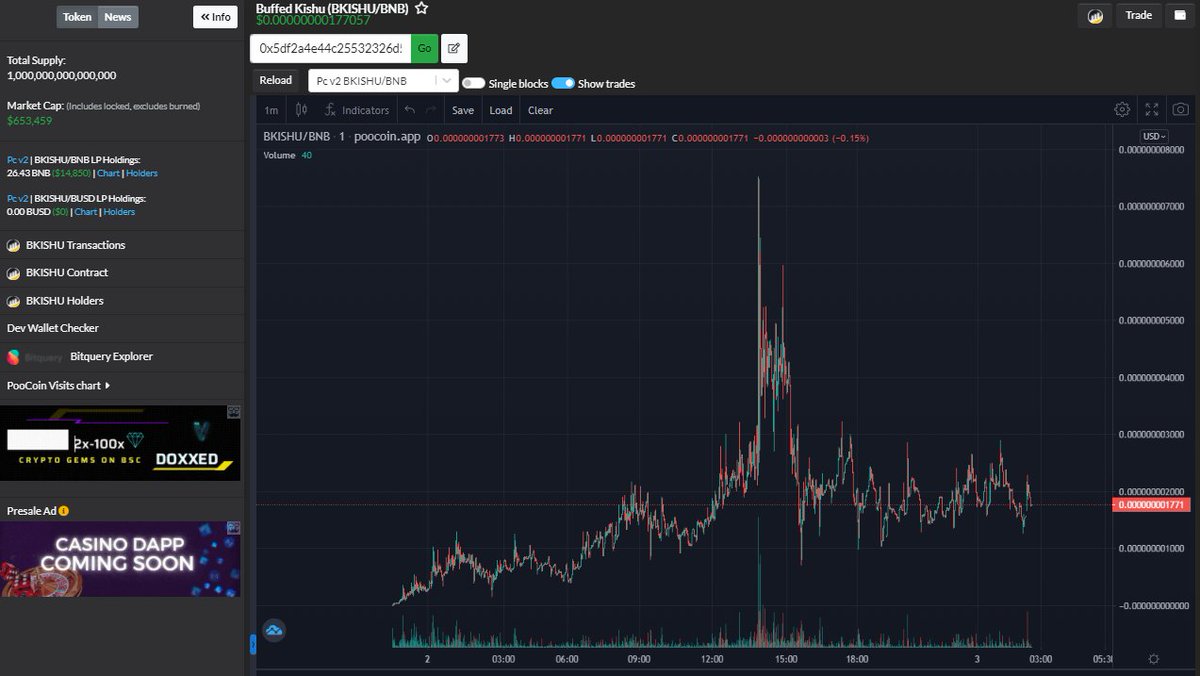The width and height of the screenshot is (1200, 676).
Task: Click the Pc v2 link for BKISHU/BNB
Action: click(17, 159)
